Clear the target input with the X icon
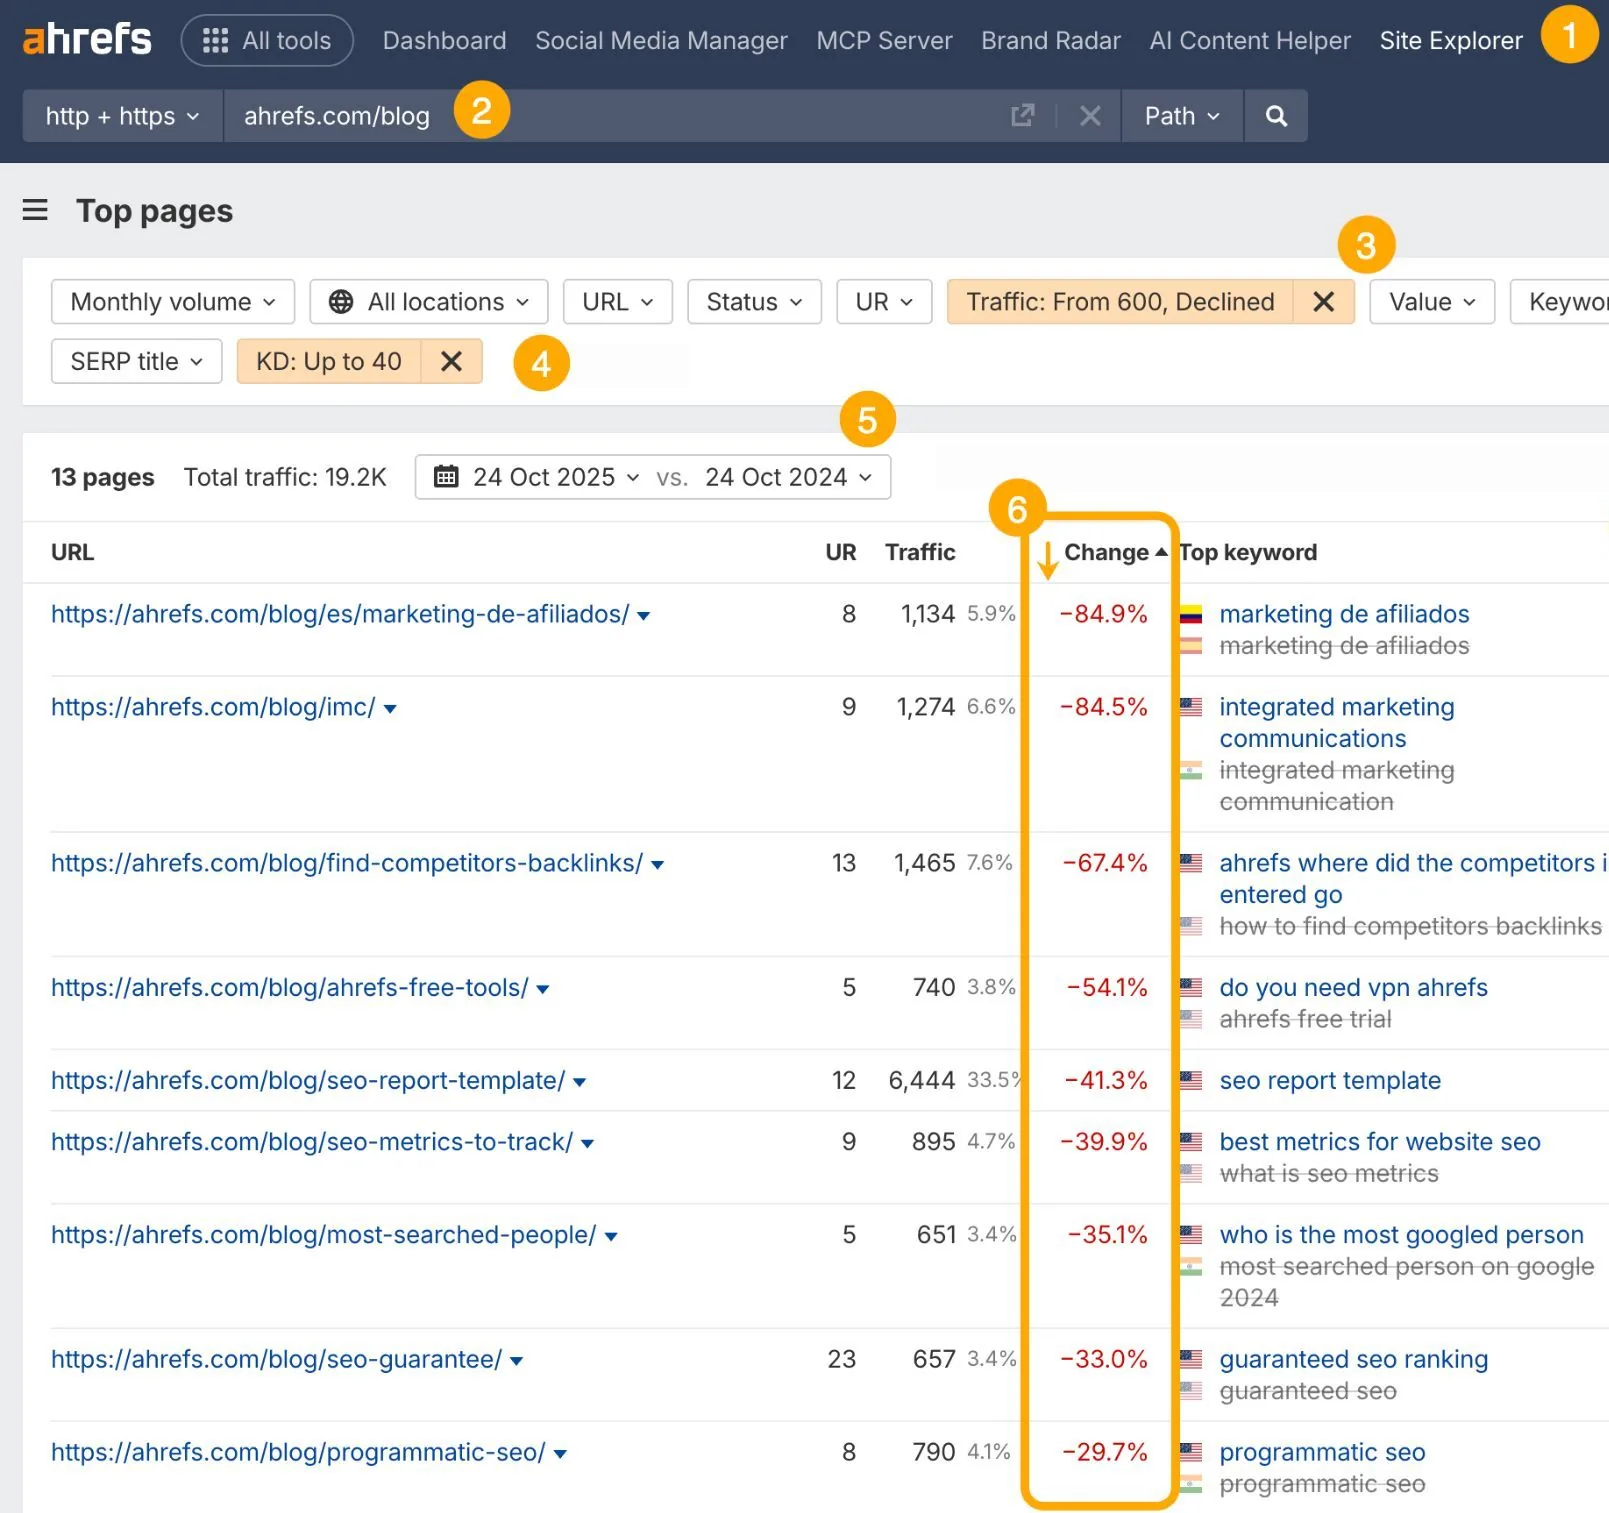This screenshot has width=1609, height=1513. coord(1090,115)
